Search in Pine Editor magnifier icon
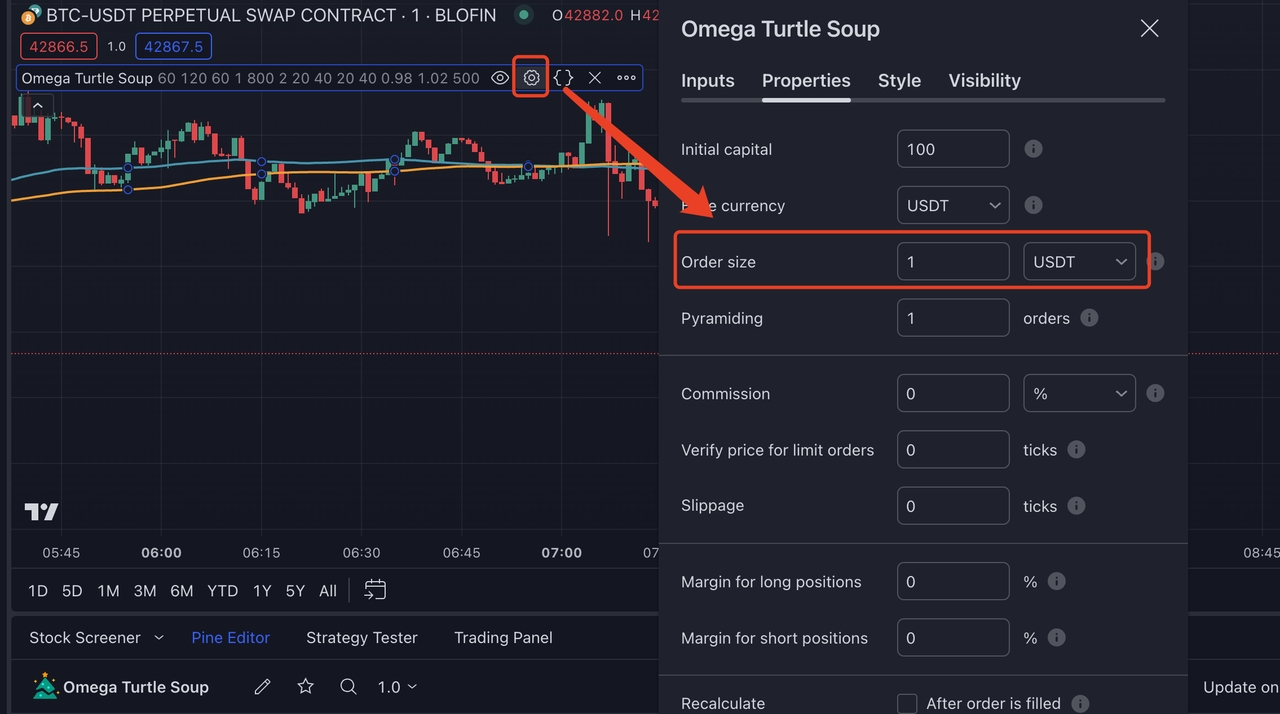The width and height of the screenshot is (1280, 714). (348, 686)
